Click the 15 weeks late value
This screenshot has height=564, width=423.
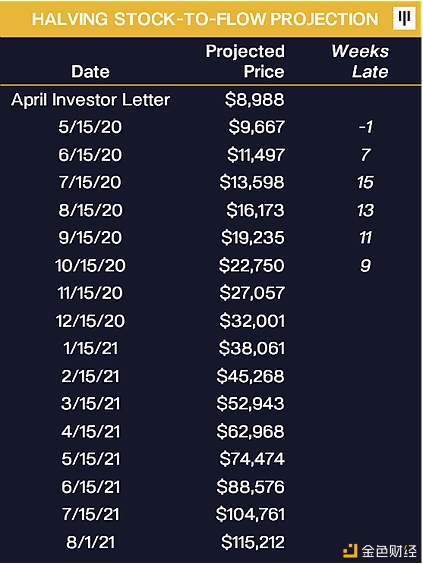365,182
